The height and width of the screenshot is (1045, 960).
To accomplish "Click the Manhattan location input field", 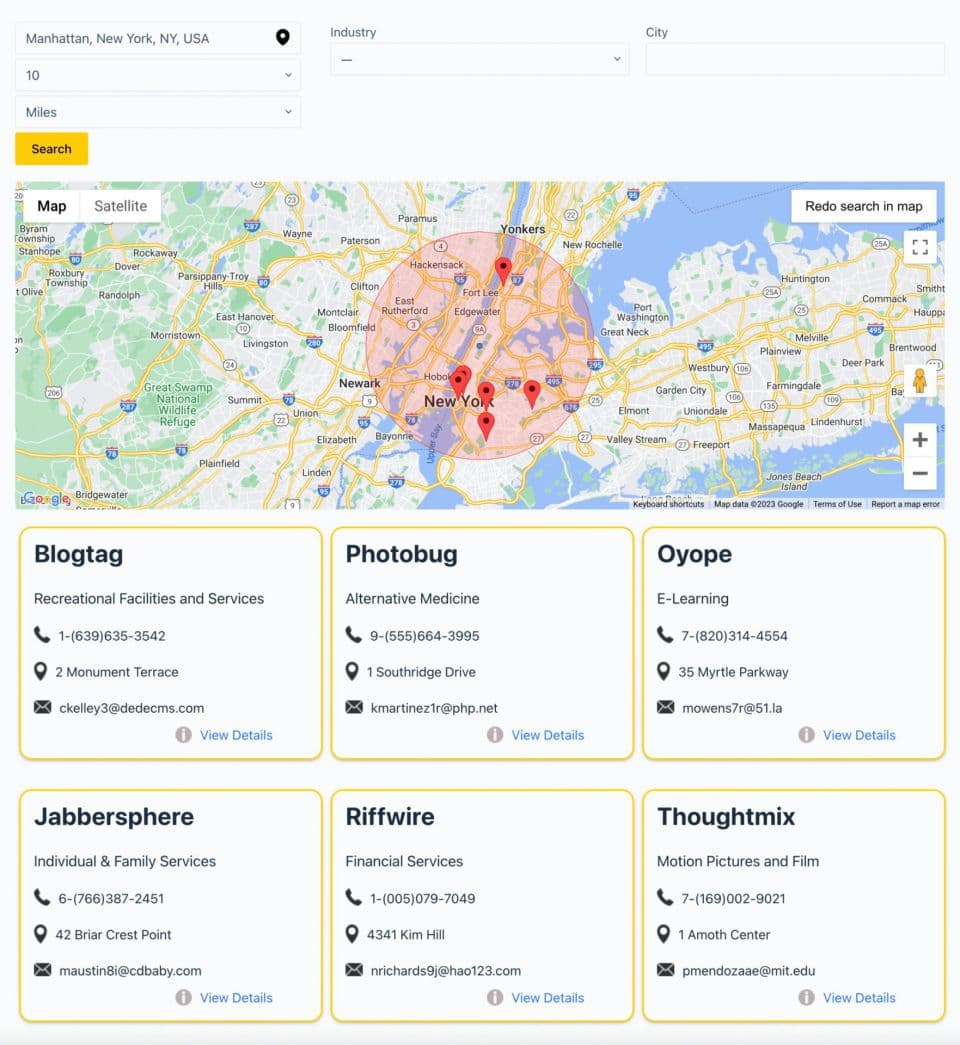I will pos(158,38).
